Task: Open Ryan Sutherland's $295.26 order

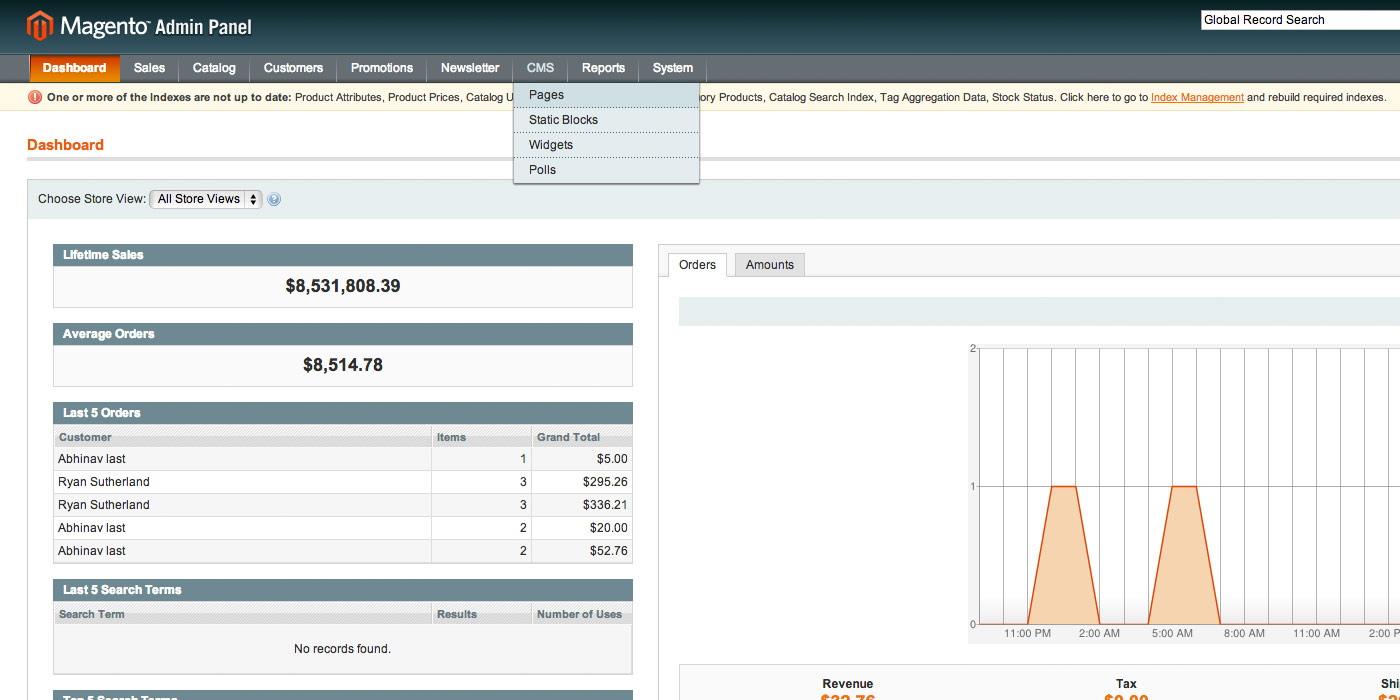Action: (x=343, y=482)
